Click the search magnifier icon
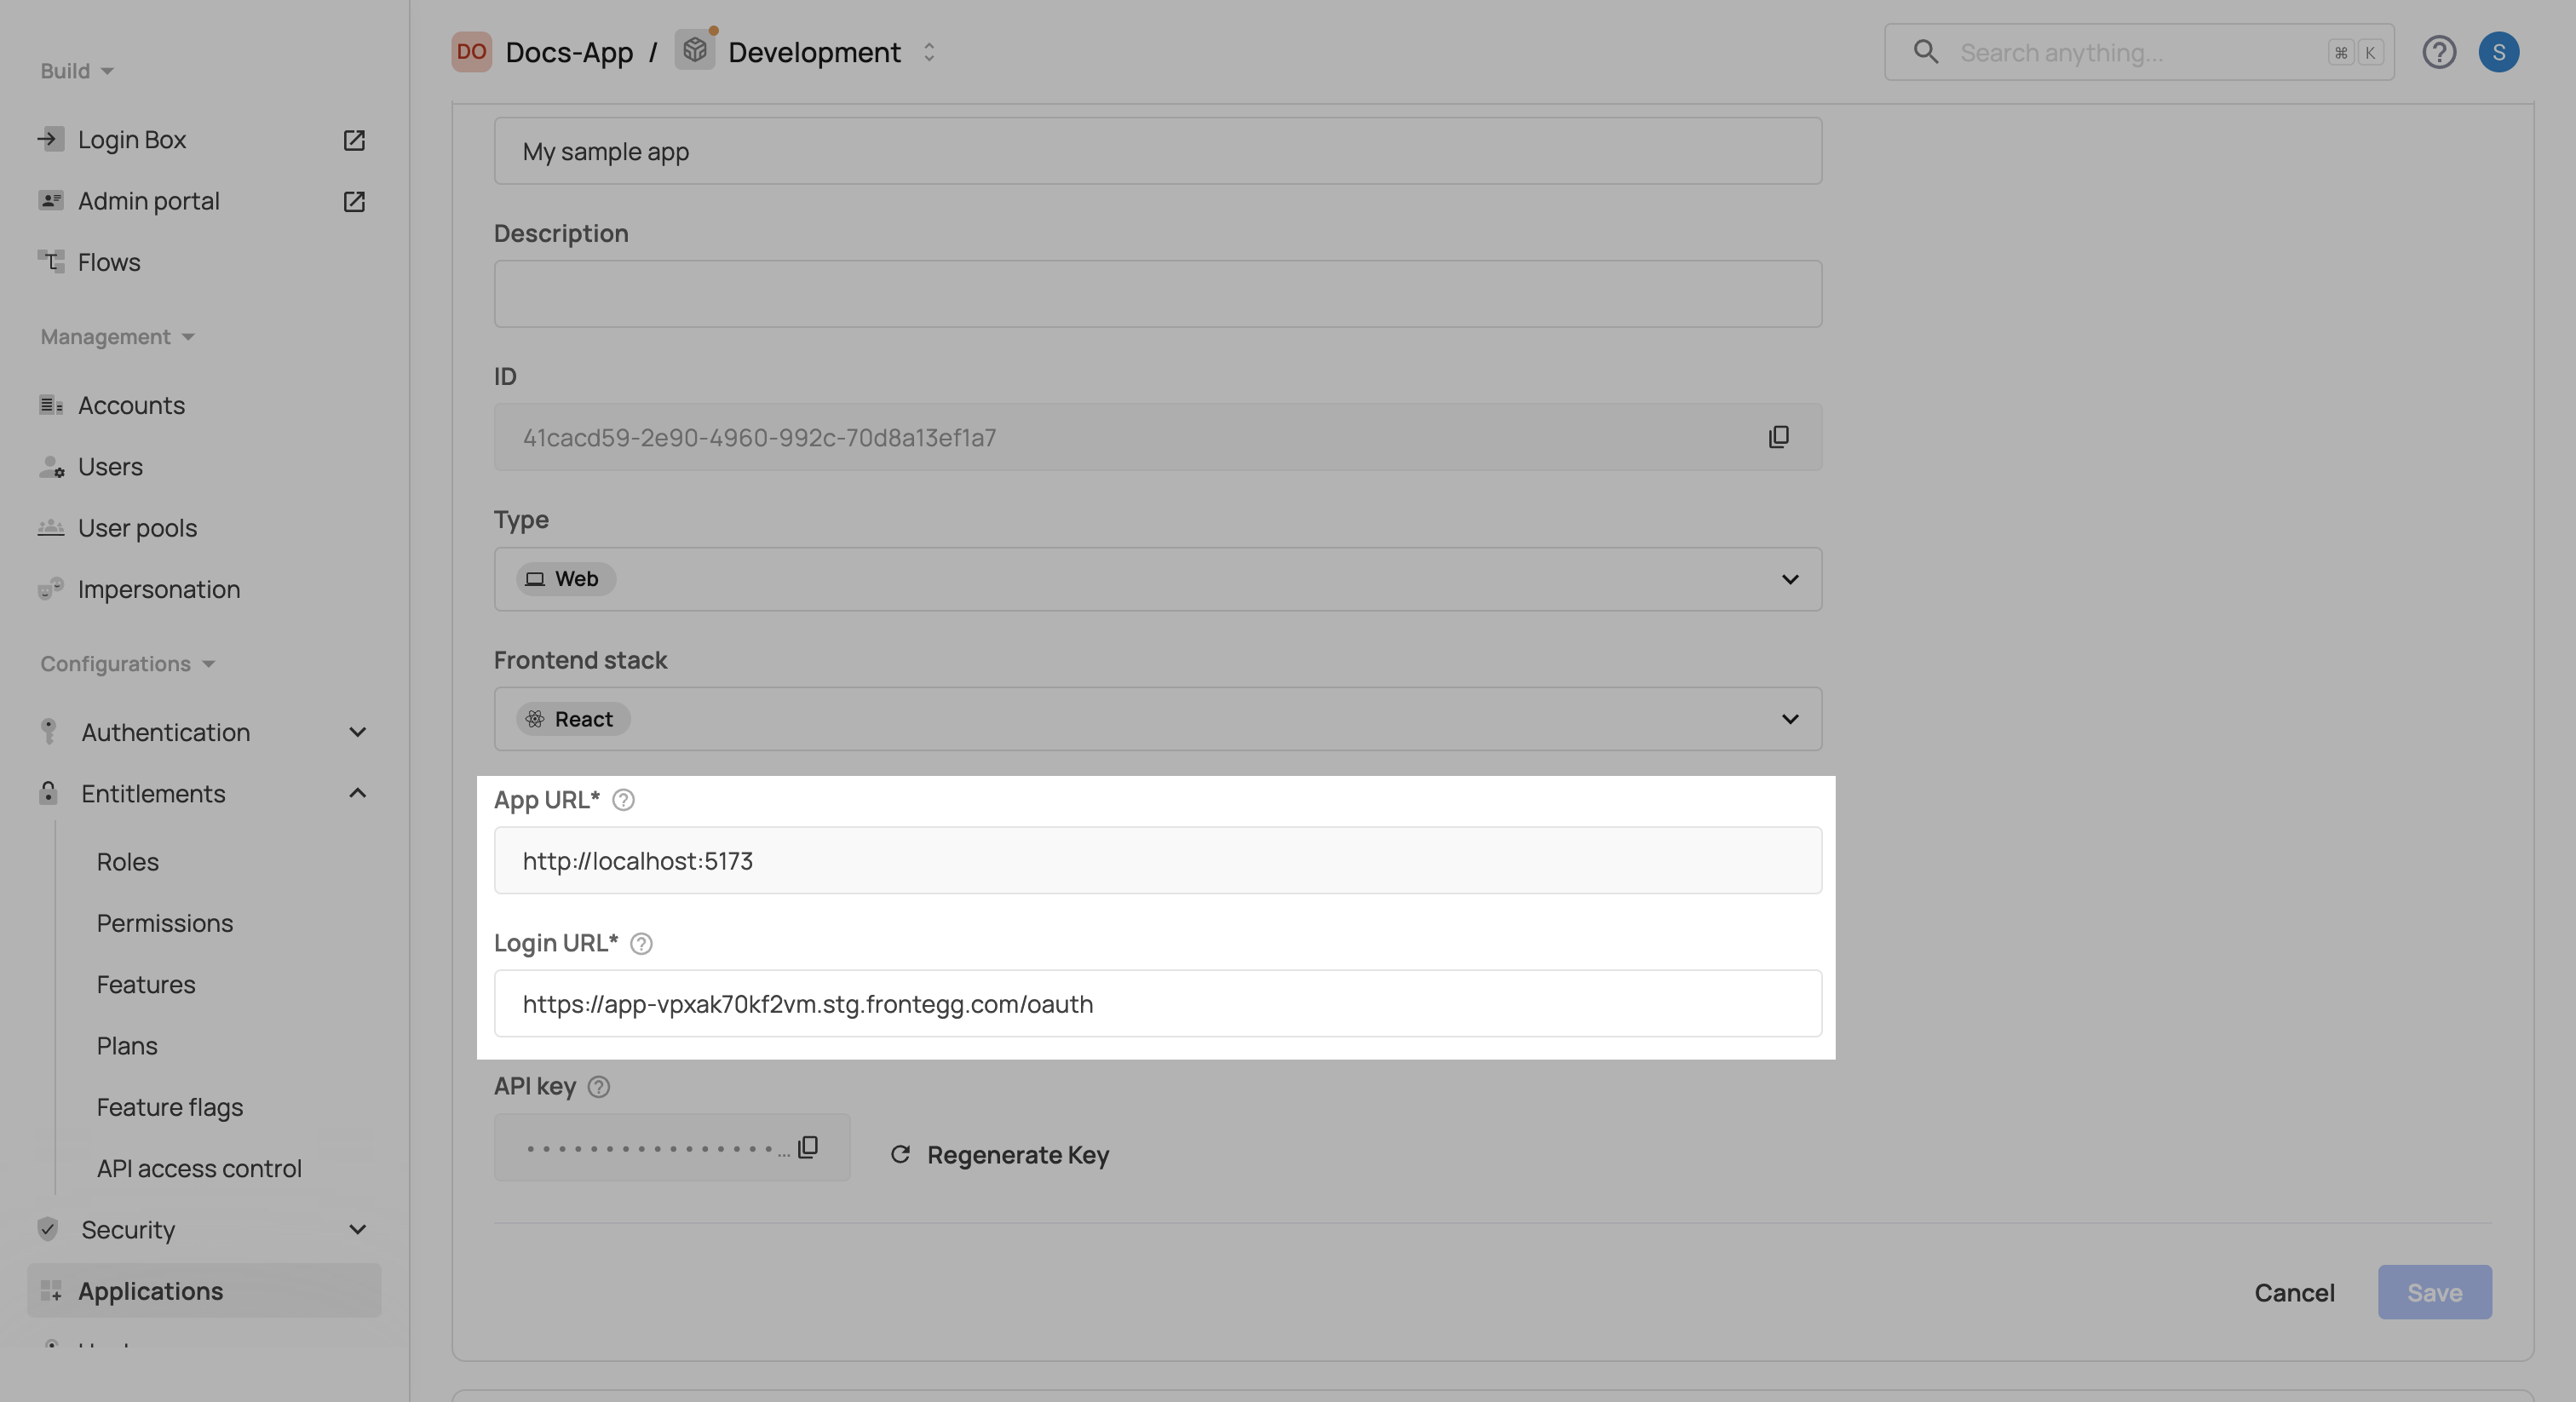Viewport: 2576px width, 1402px height. point(1925,51)
